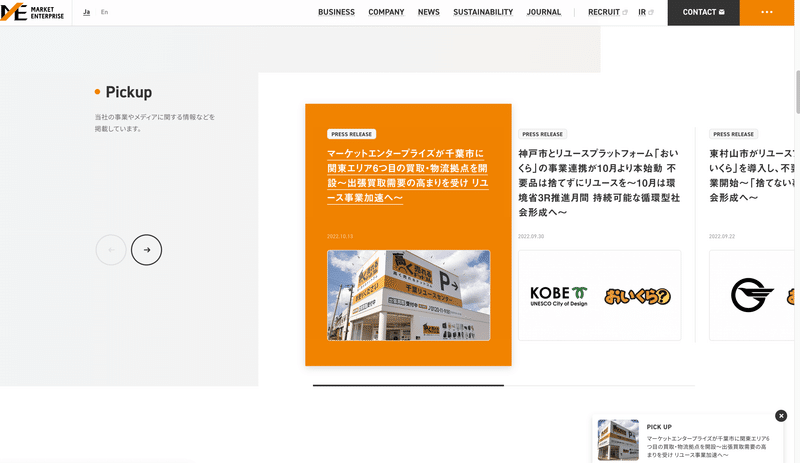Click the Higashimurayama city emblem image
Viewport: 800px width, 463px height.
752,295
